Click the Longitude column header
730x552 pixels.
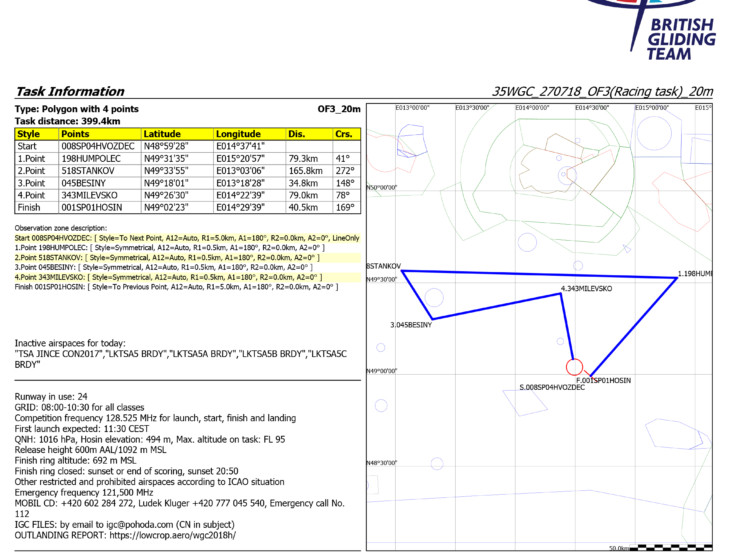tap(238, 134)
